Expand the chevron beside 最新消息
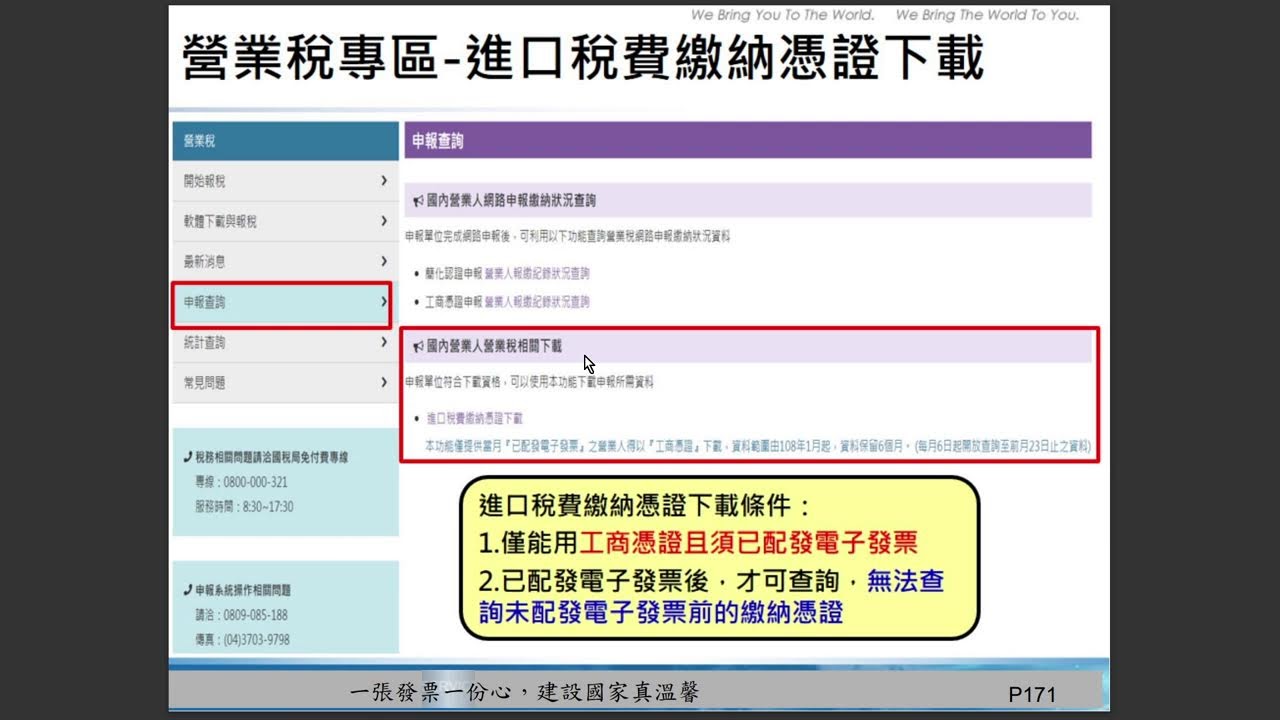This screenshot has height=720, width=1280. pyautogui.click(x=384, y=261)
